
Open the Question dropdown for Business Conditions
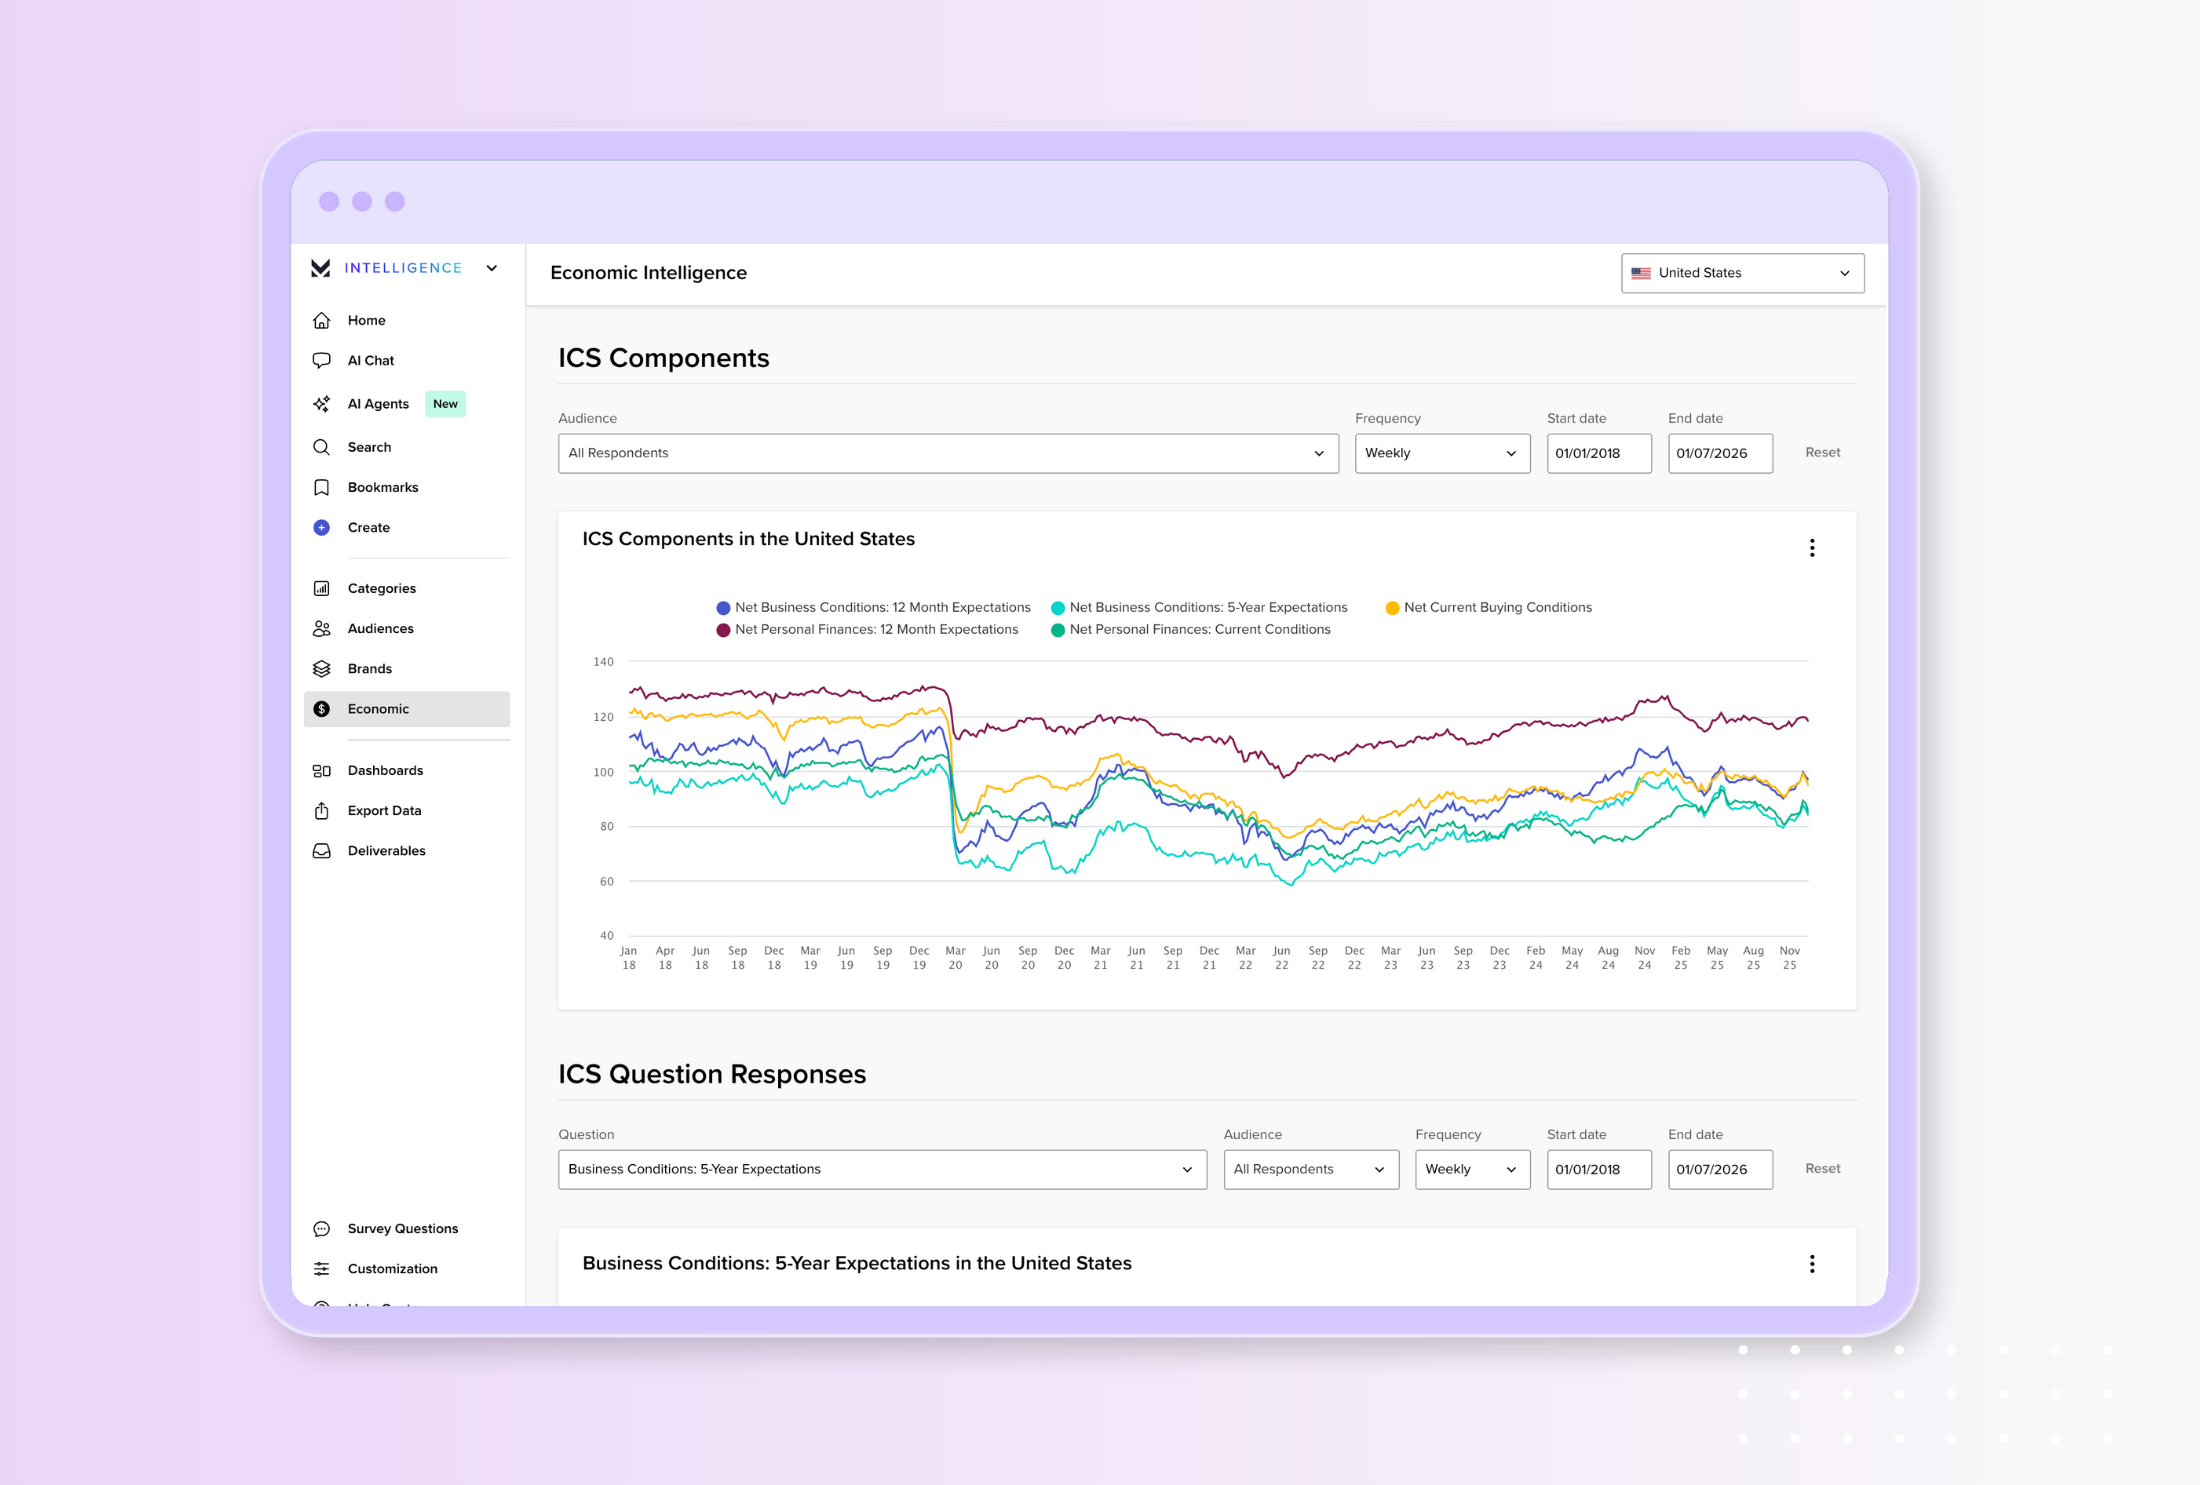click(881, 1169)
